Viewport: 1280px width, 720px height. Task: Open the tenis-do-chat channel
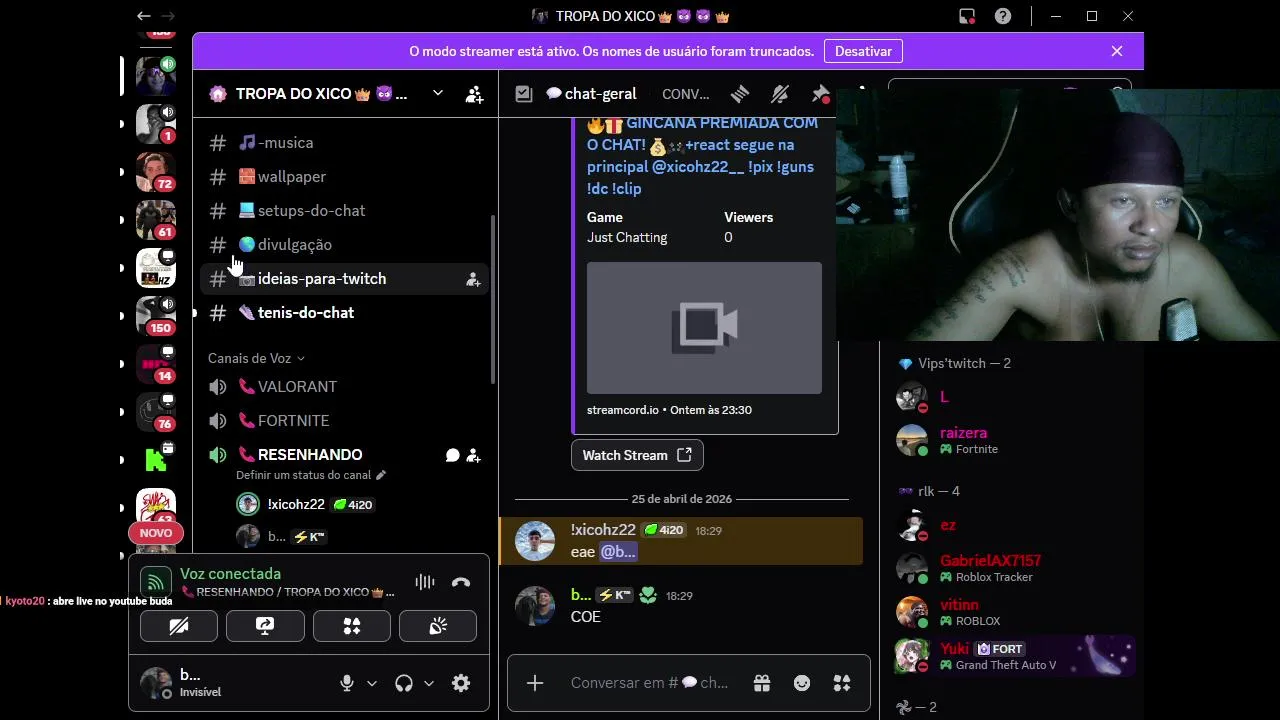345,313
